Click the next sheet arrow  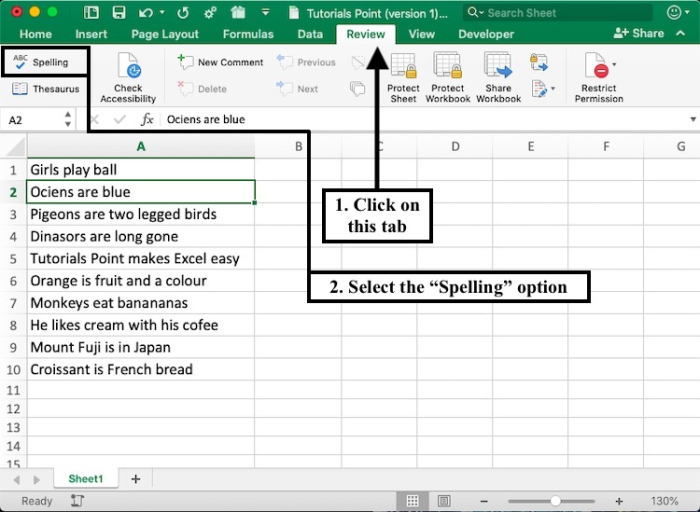point(37,479)
